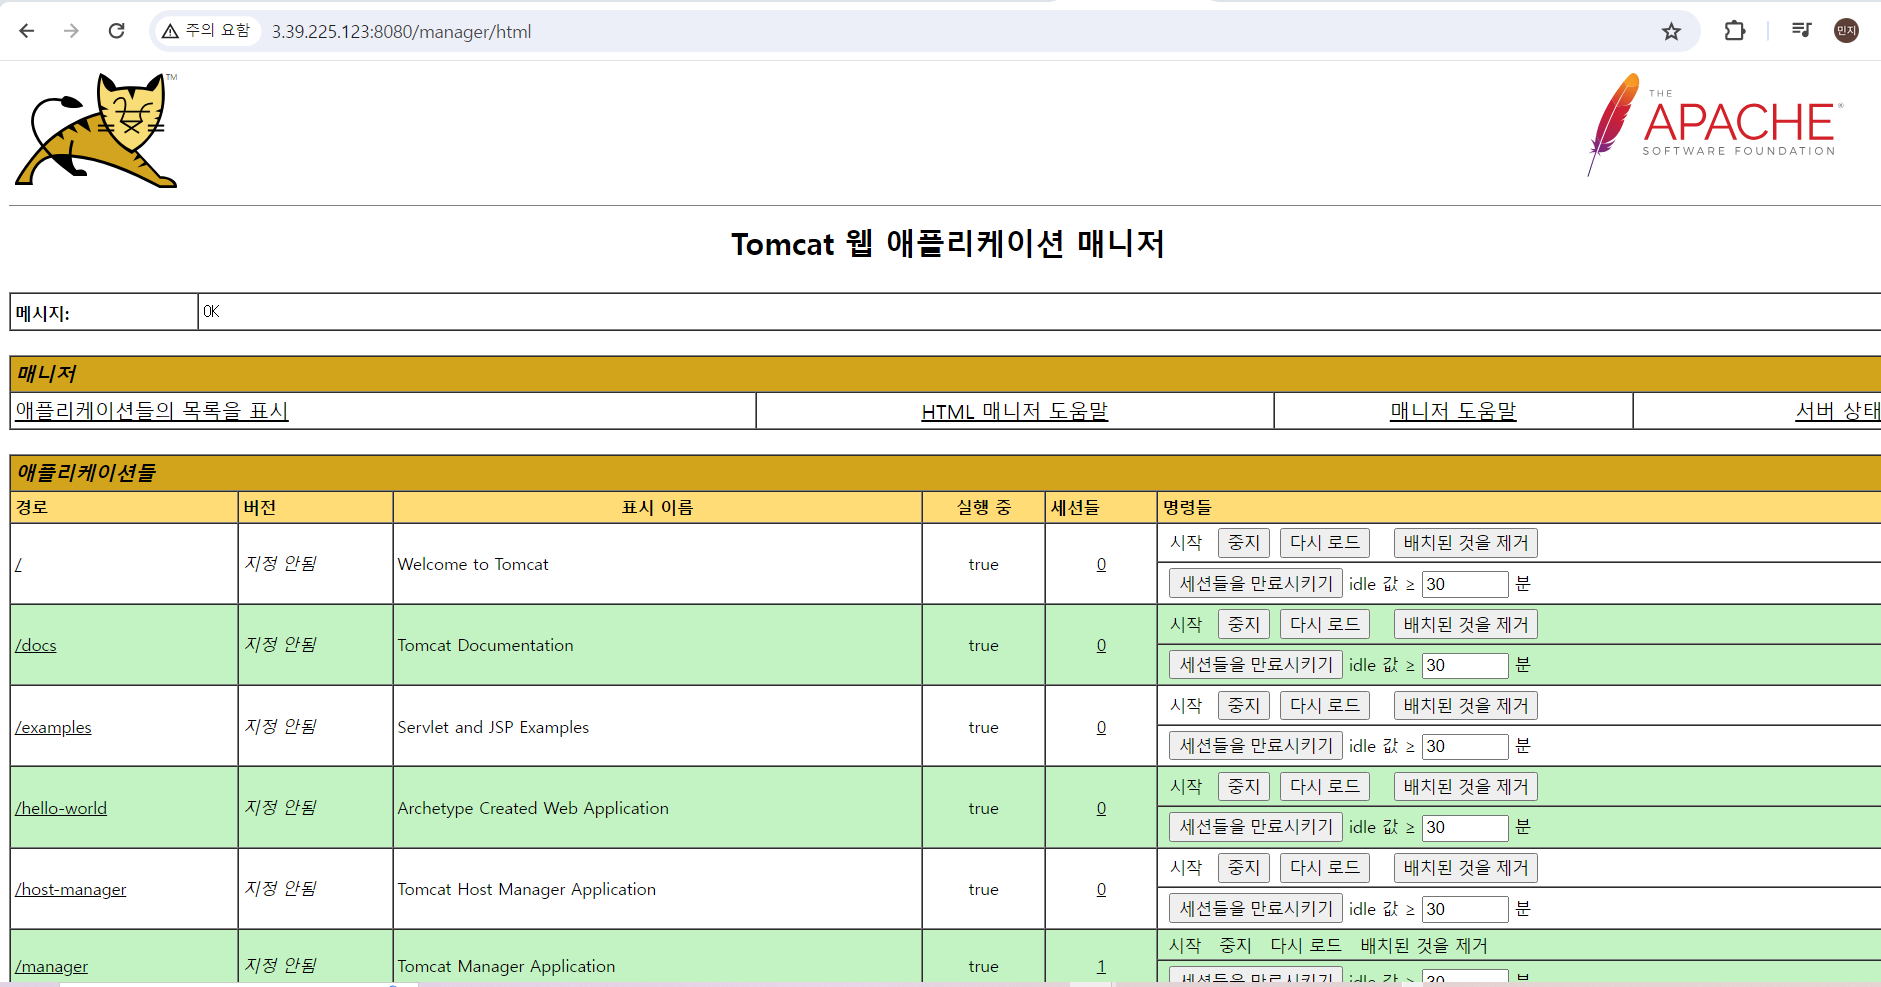Image resolution: width=1881 pixels, height=987 pixels.
Task: Go forward in browser history
Action: [x=71, y=31]
